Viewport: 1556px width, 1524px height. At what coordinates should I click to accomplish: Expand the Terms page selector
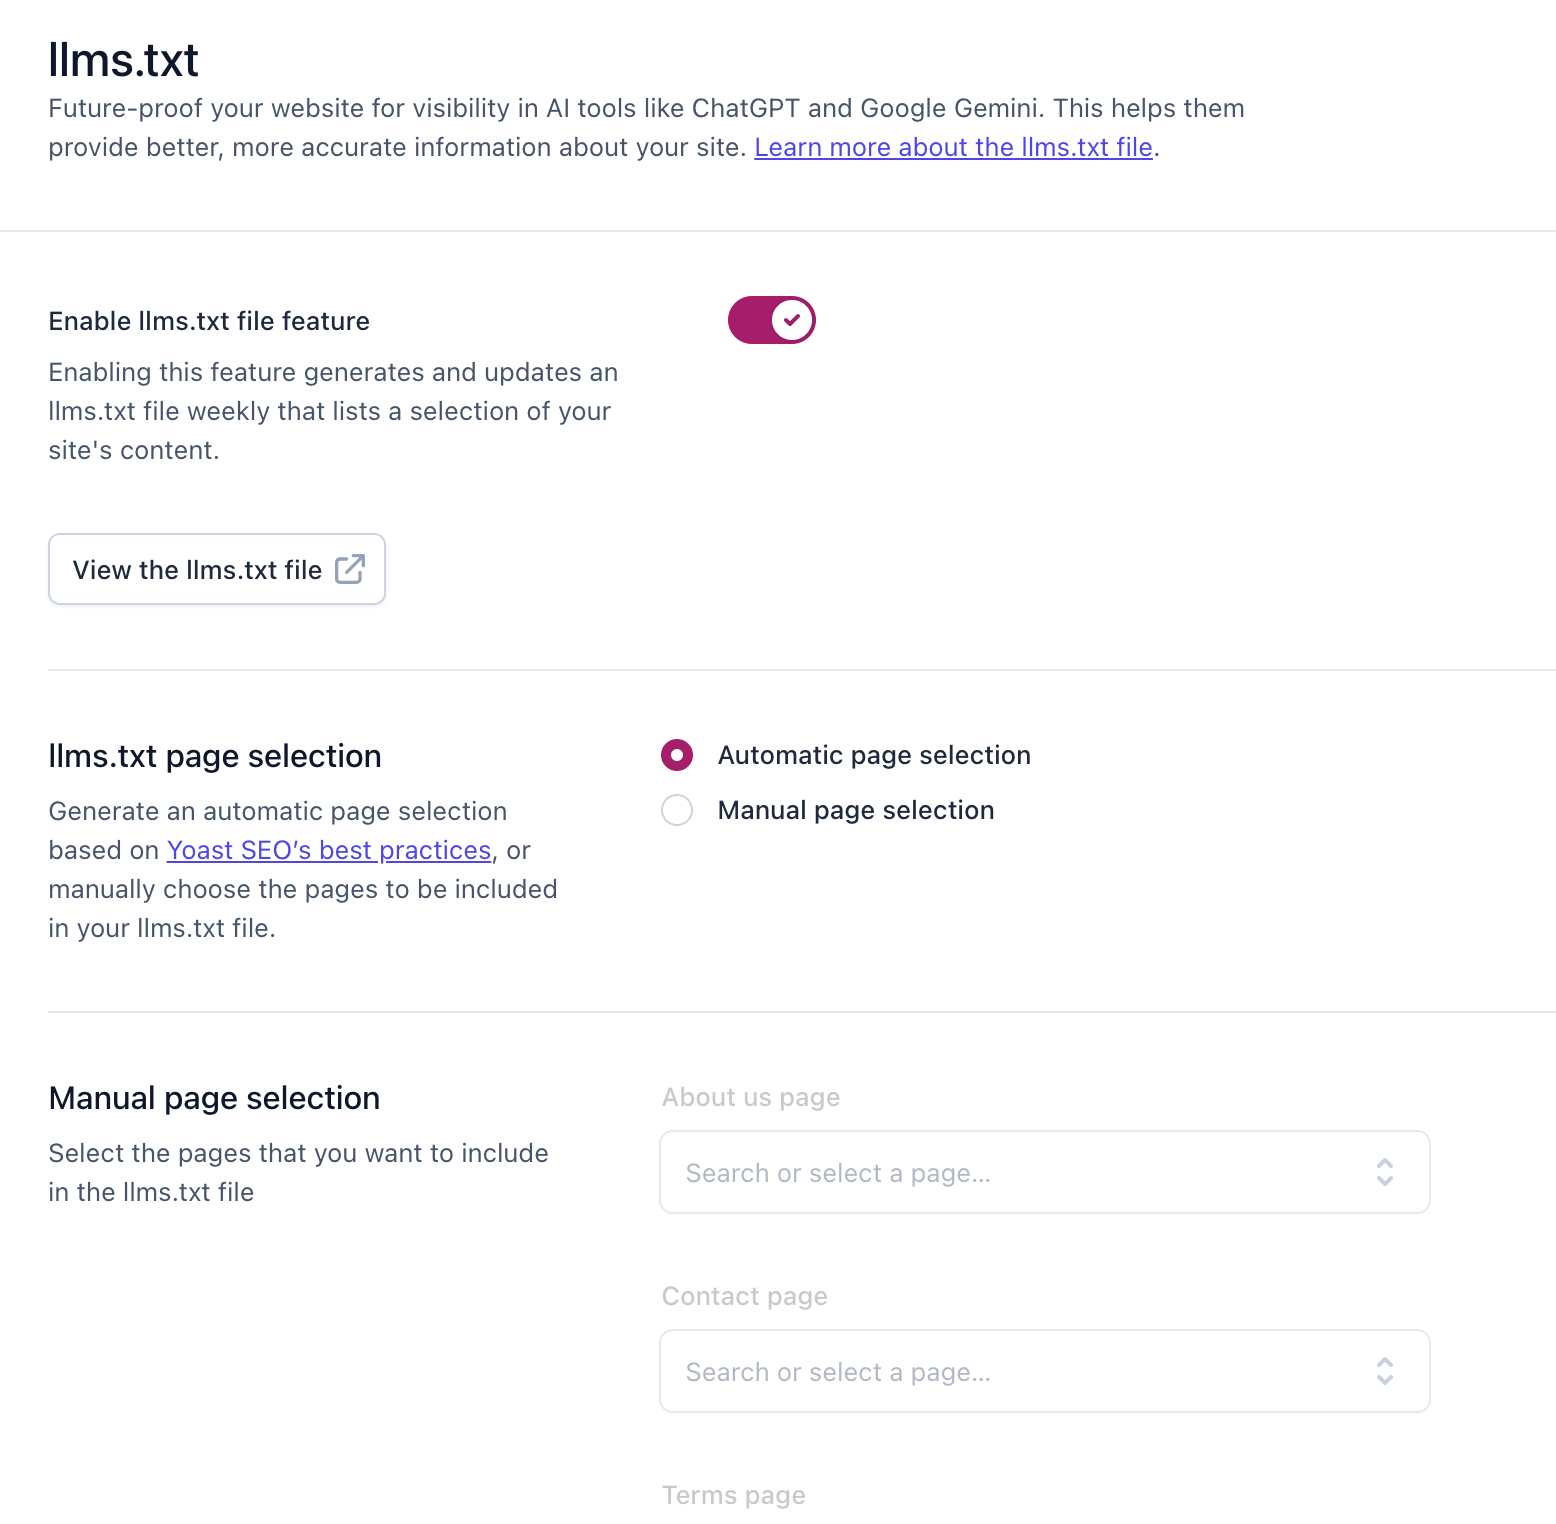click(x=1044, y=1510)
